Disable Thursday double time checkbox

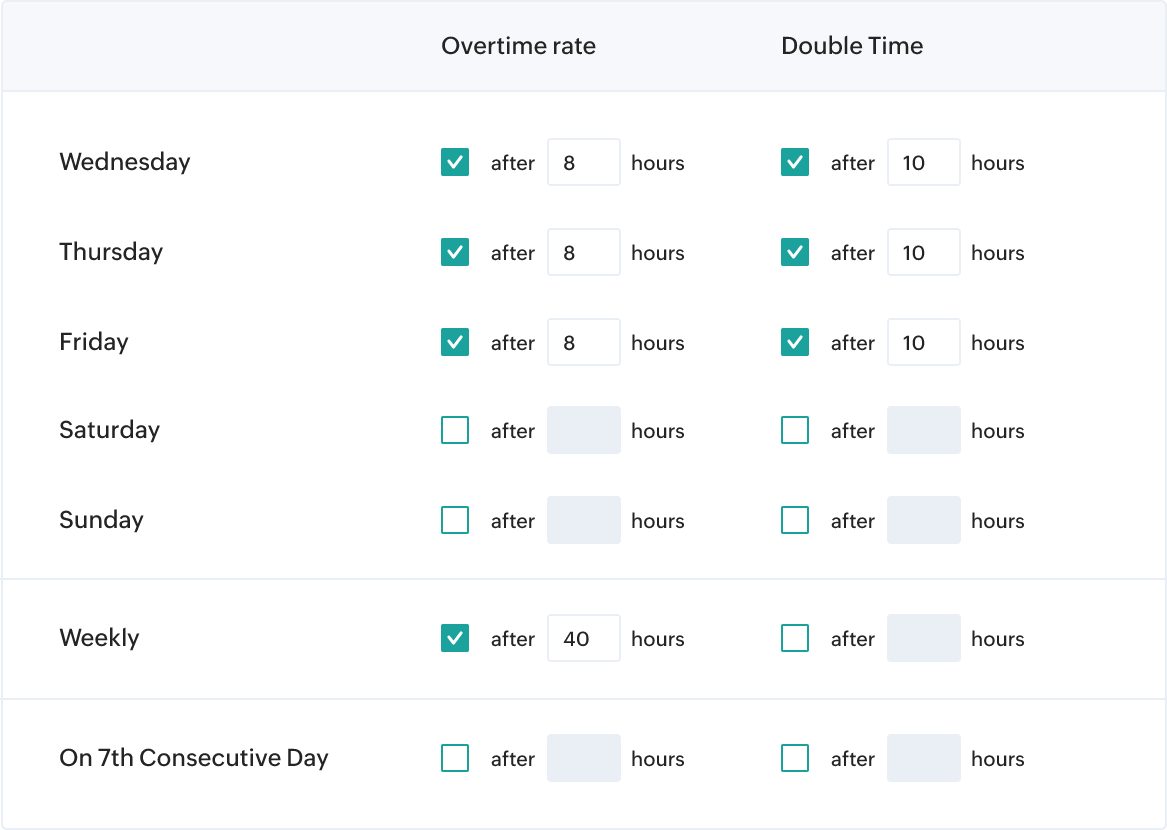pos(795,252)
